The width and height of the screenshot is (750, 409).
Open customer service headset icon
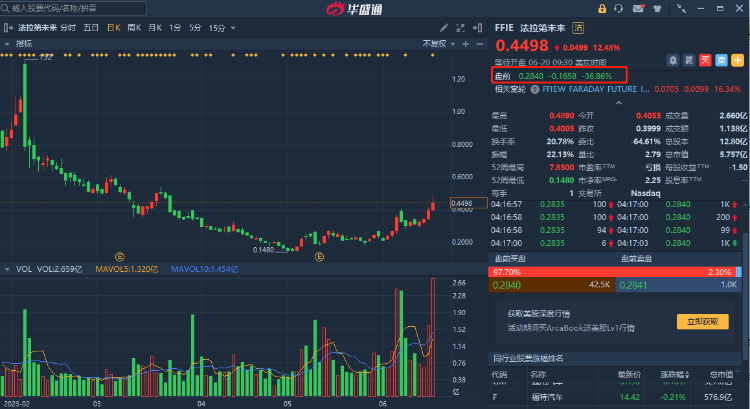coord(618,9)
